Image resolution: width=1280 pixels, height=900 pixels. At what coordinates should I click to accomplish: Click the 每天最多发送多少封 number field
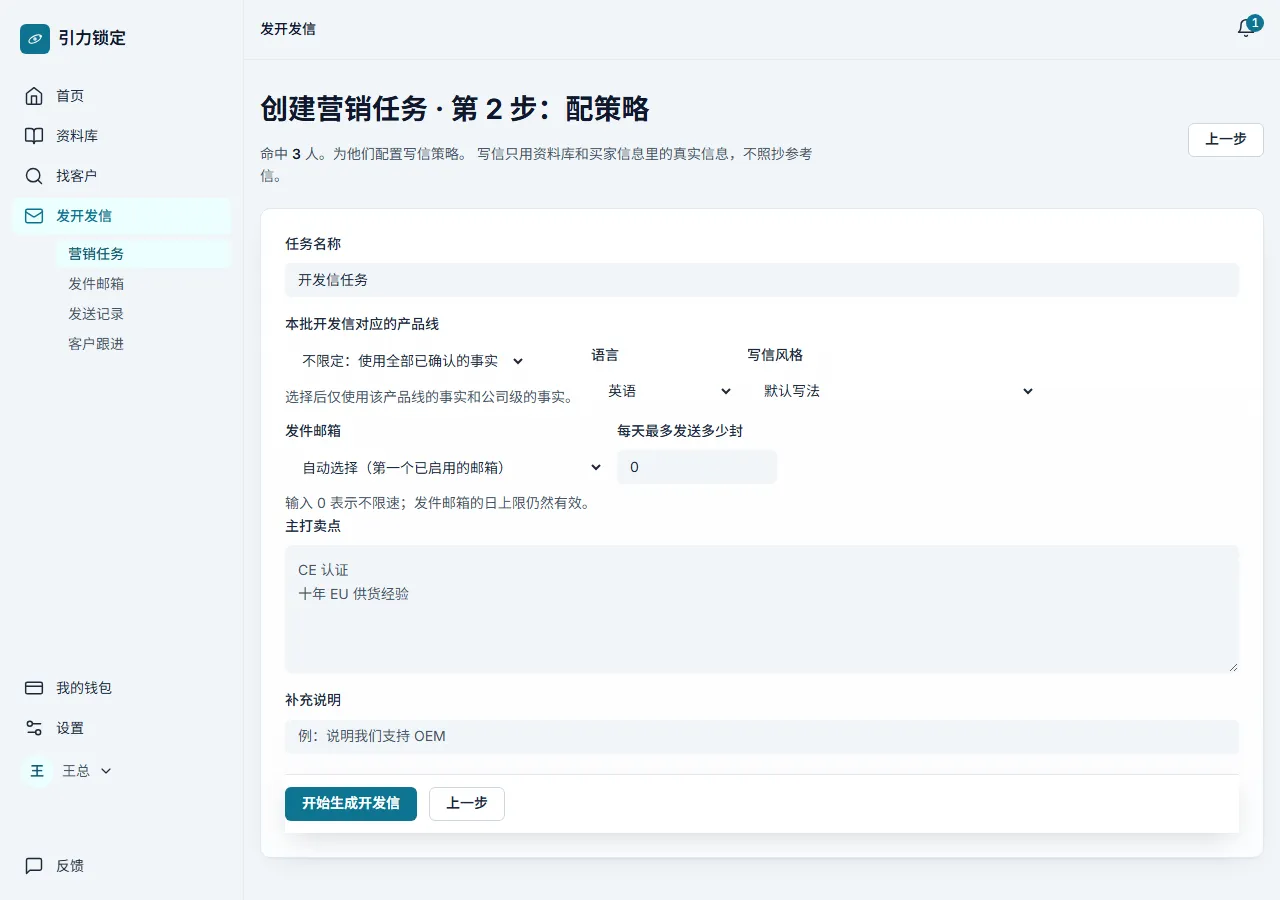click(697, 467)
